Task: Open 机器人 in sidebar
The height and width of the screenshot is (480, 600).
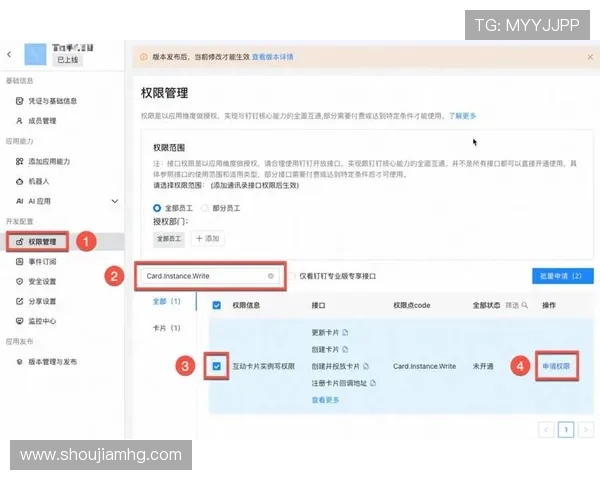Action: (32, 181)
